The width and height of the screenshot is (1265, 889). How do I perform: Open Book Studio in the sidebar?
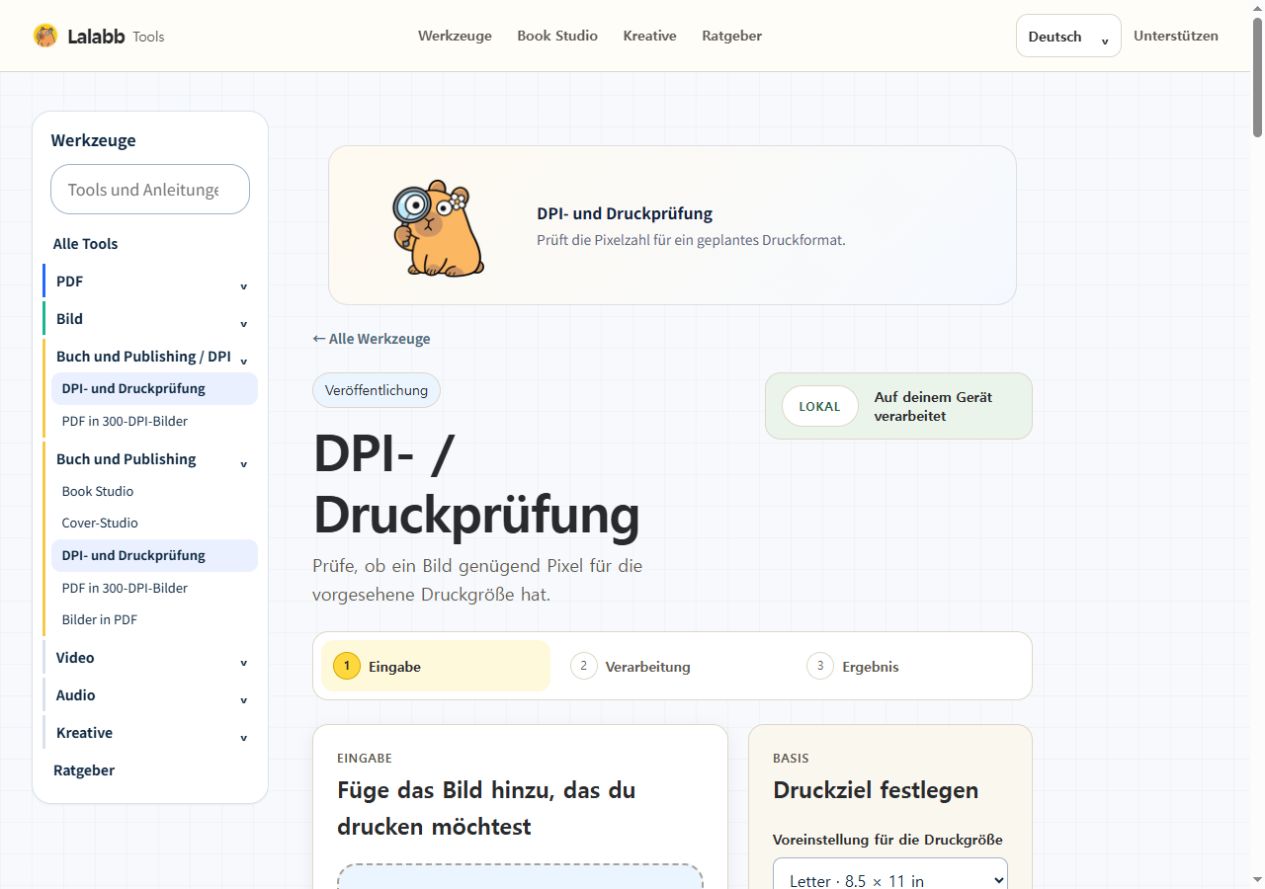pyautogui.click(x=97, y=491)
